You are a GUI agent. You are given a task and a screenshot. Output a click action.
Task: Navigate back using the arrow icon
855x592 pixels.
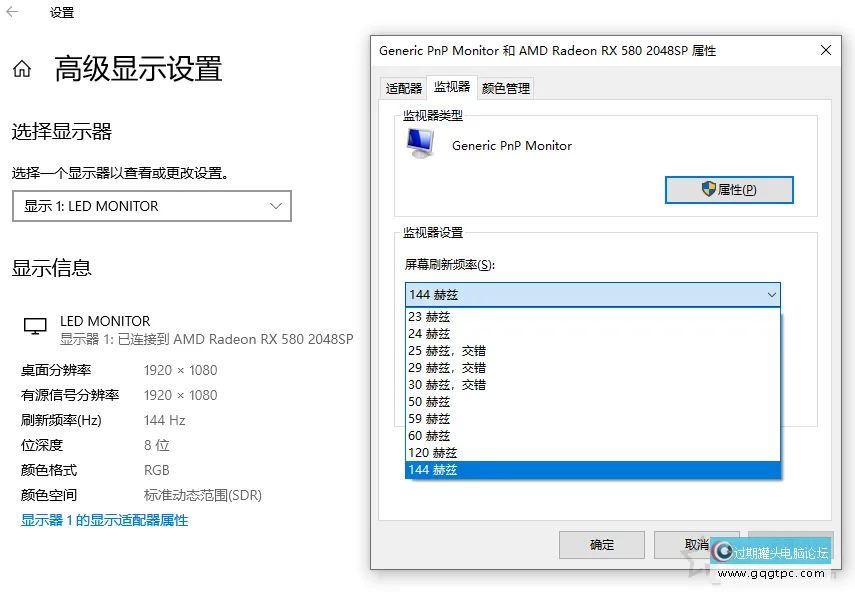10,13
